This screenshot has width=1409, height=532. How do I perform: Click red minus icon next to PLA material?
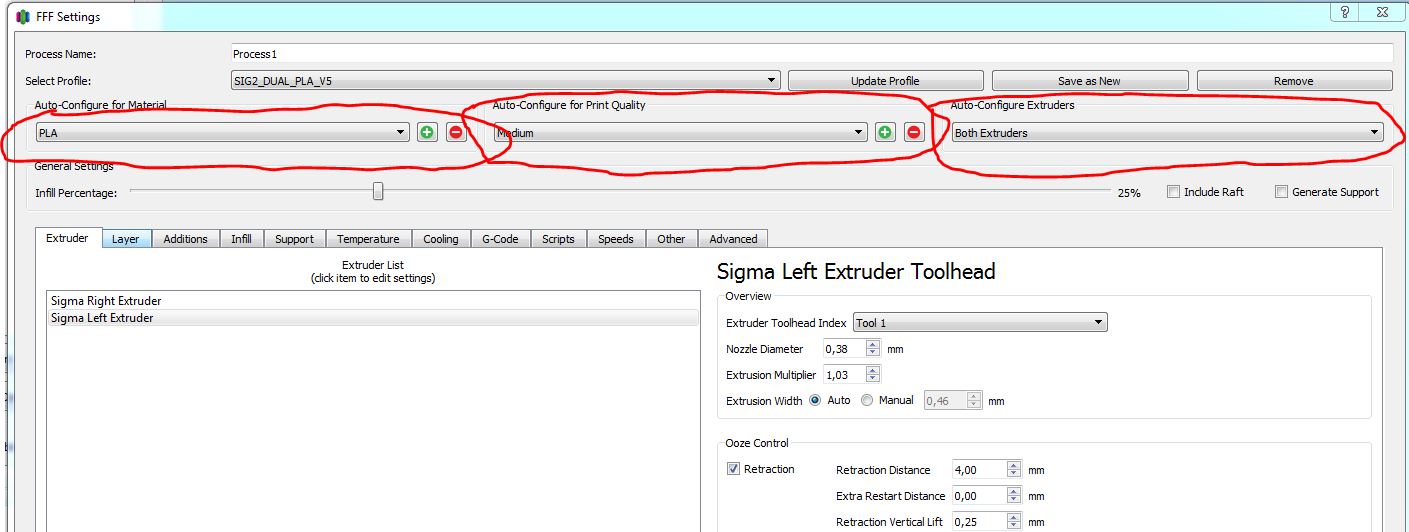[x=456, y=132]
